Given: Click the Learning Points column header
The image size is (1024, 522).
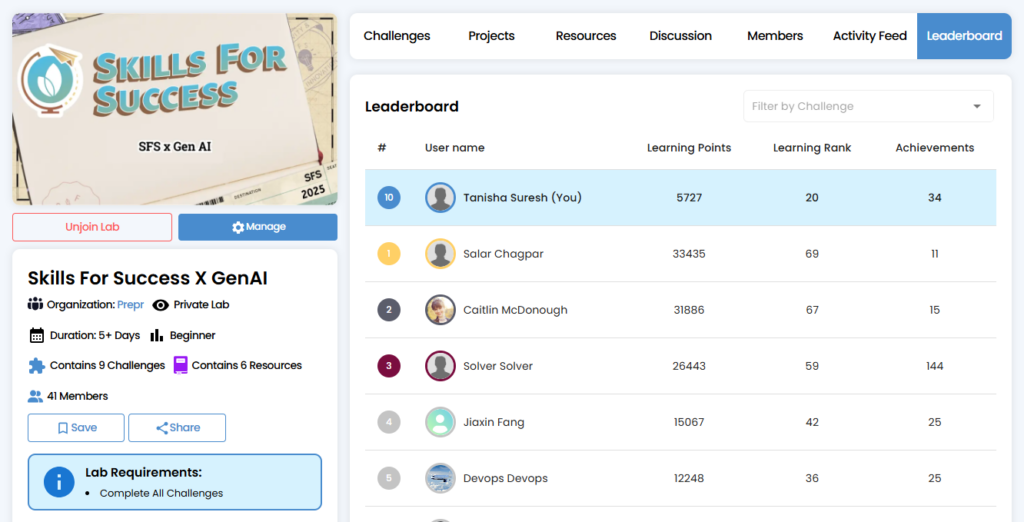Looking at the screenshot, I should coord(689,148).
